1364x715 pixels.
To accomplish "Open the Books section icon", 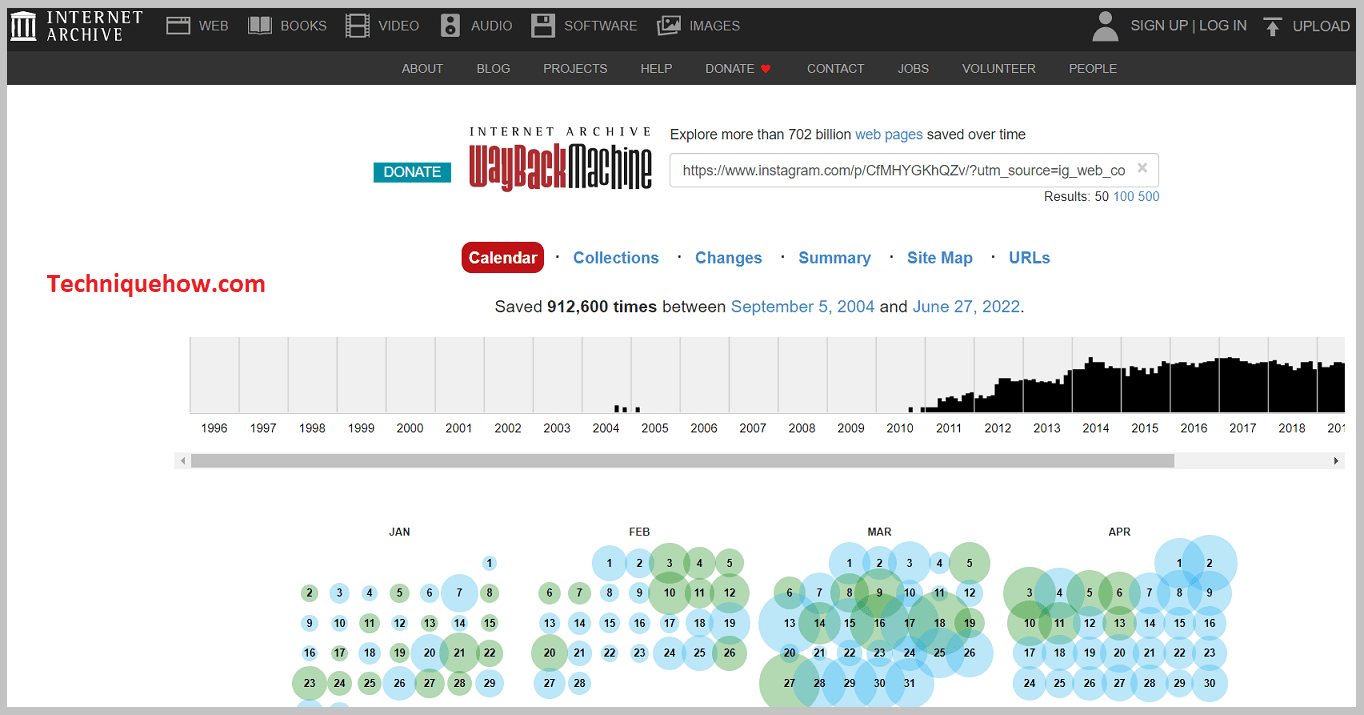I will pos(260,26).
